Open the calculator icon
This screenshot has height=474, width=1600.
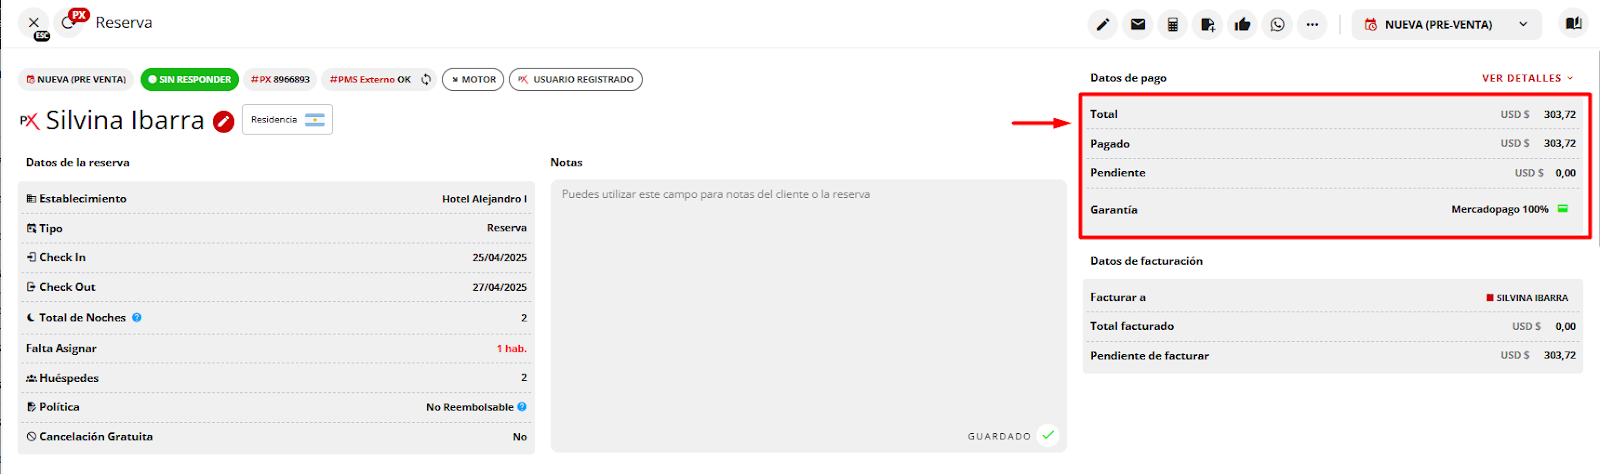coord(1172,25)
